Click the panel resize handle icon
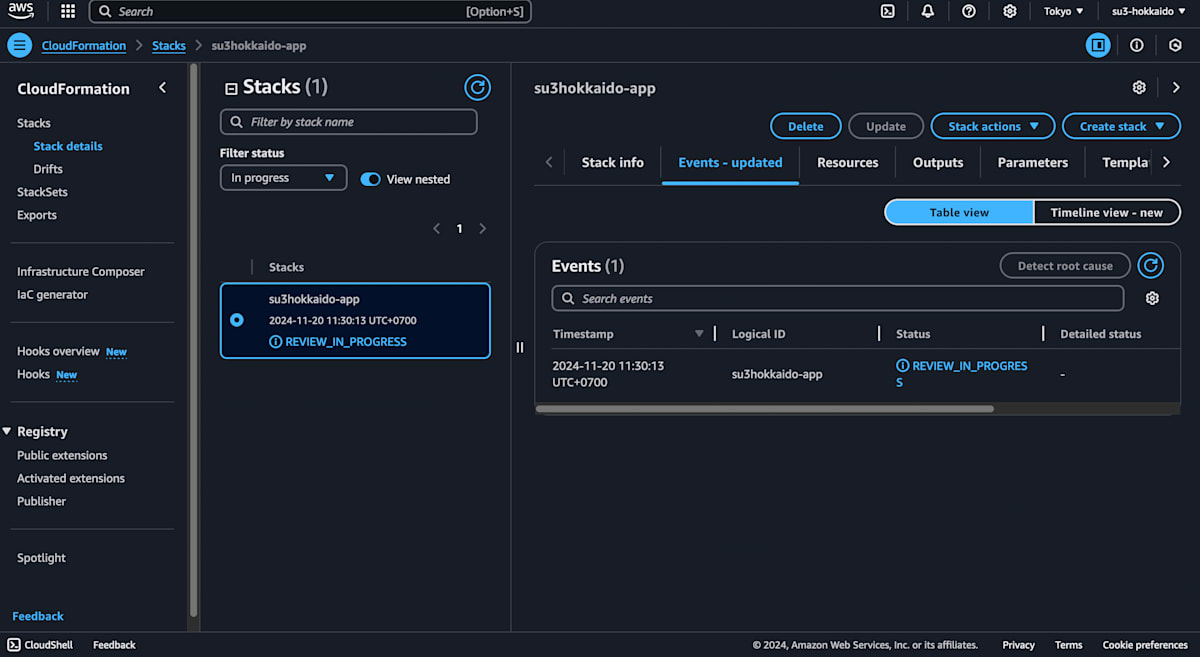This screenshot has height=657, width=1200. [520, 347]
